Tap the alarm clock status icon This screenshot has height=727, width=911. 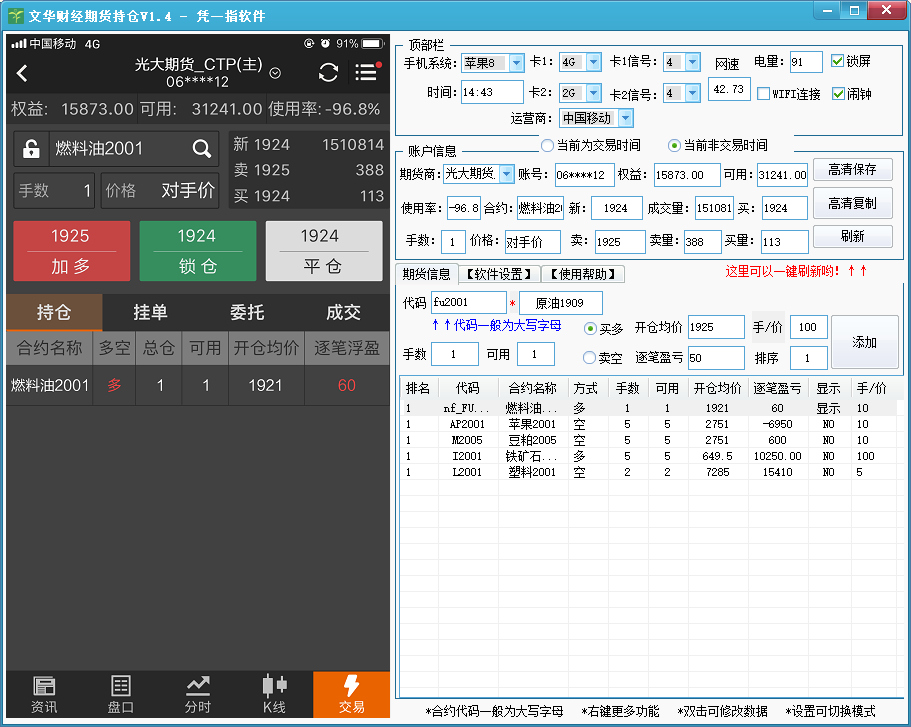(x=325, y=44)
